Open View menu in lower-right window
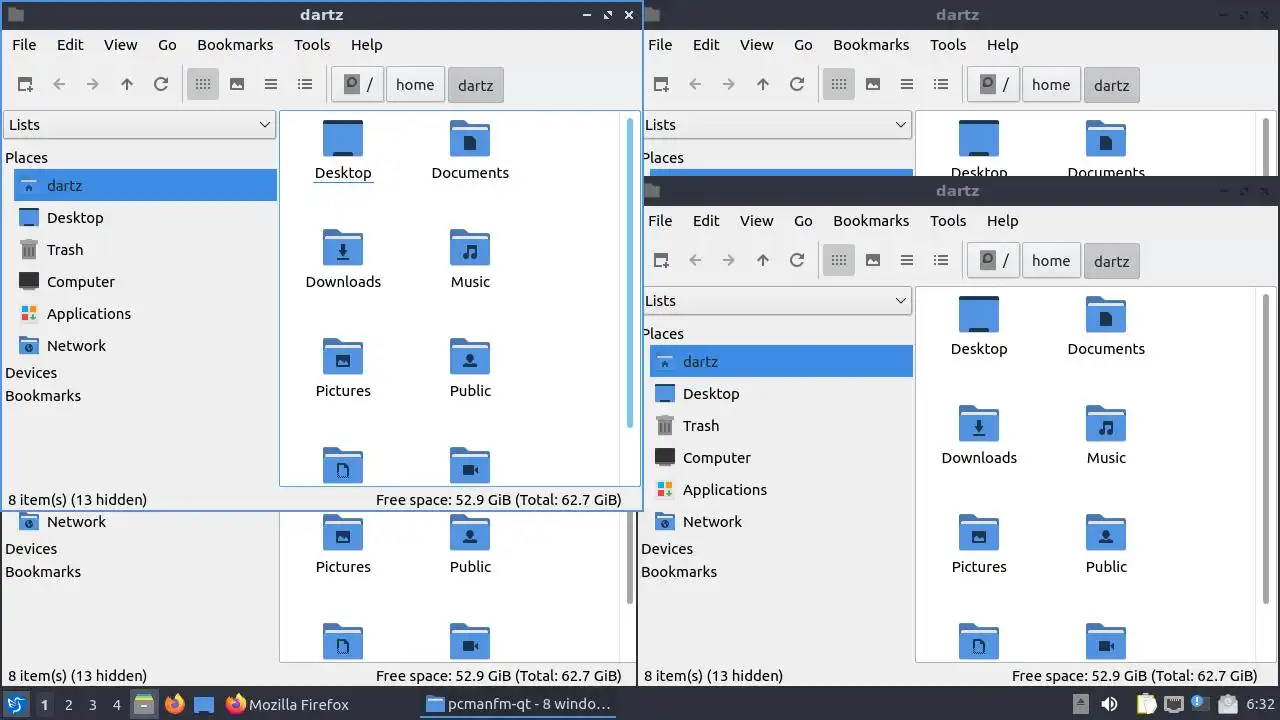The height and width of the screenshot is (720, 1280). pos(757,221)
